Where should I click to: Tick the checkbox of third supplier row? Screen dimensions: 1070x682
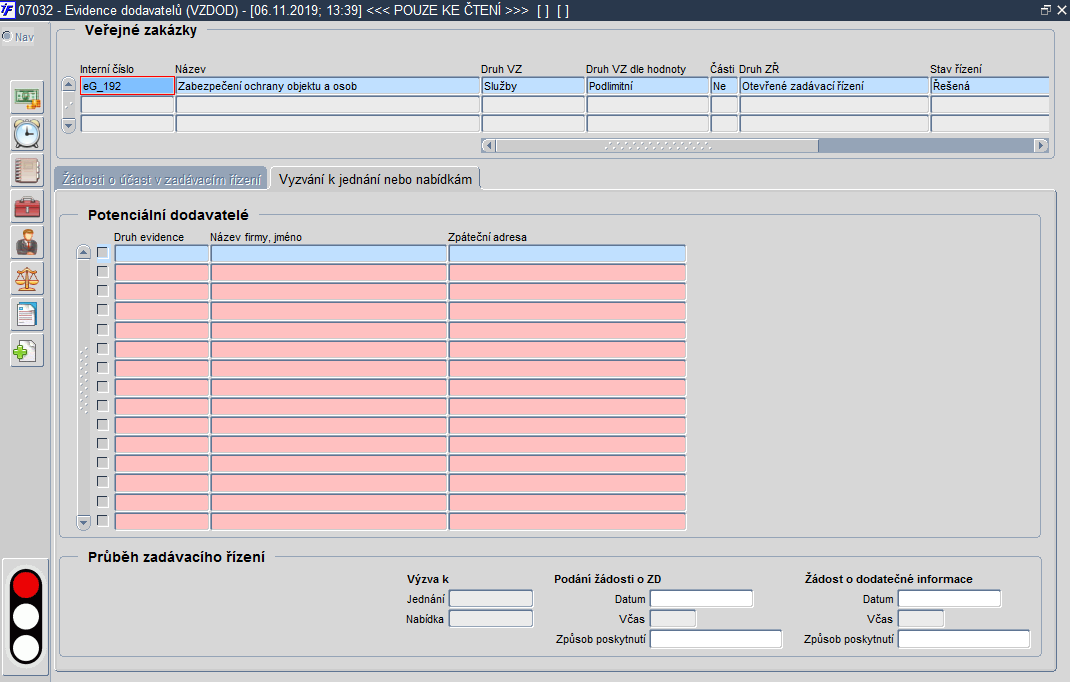(x=102, y=291)
